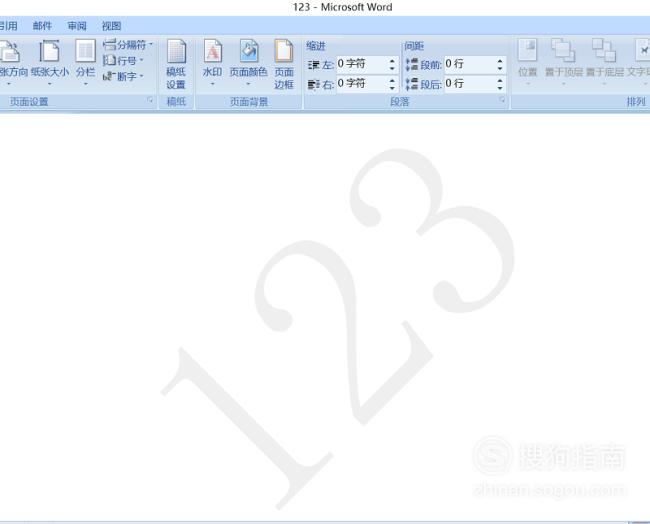Click the 断字 hyphenation icon

(x=109, y=76)
